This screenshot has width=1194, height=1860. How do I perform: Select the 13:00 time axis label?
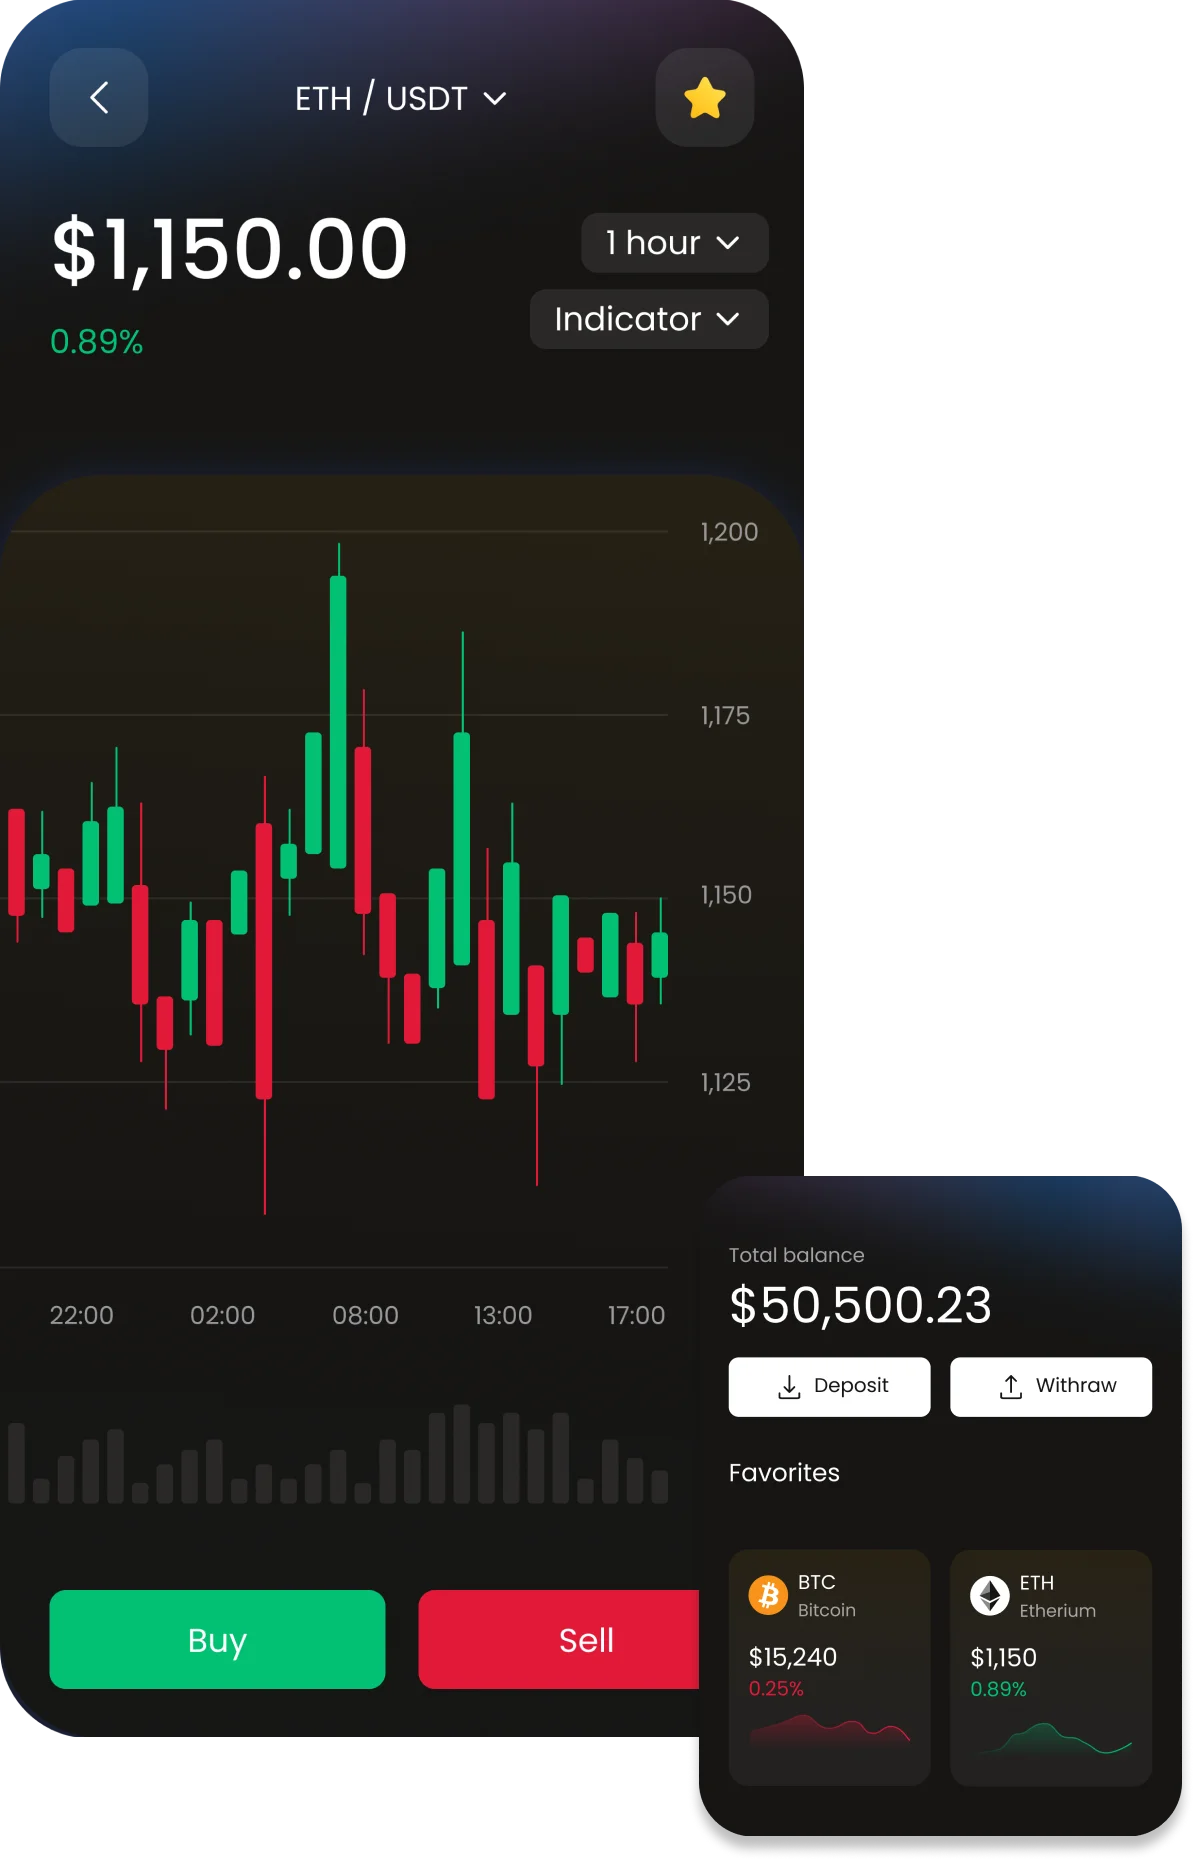[x=503, y=1315]
